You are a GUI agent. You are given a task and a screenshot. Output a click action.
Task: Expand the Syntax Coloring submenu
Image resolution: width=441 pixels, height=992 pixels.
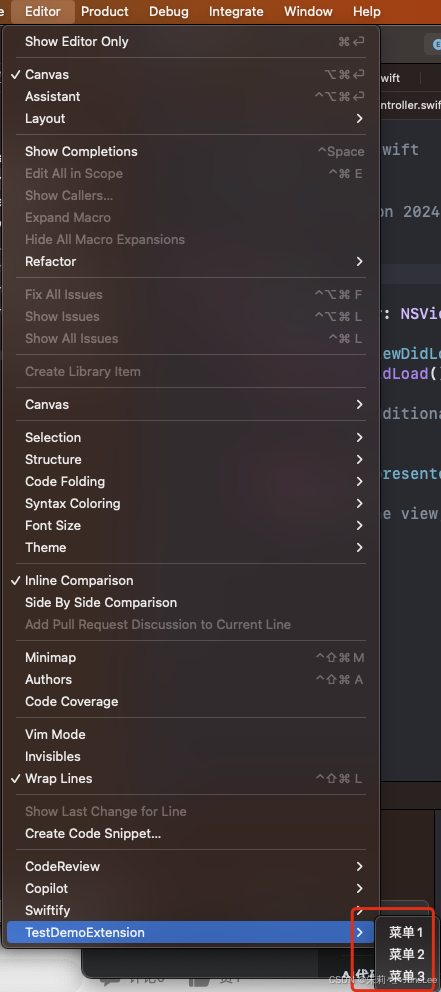coord(191,504)
